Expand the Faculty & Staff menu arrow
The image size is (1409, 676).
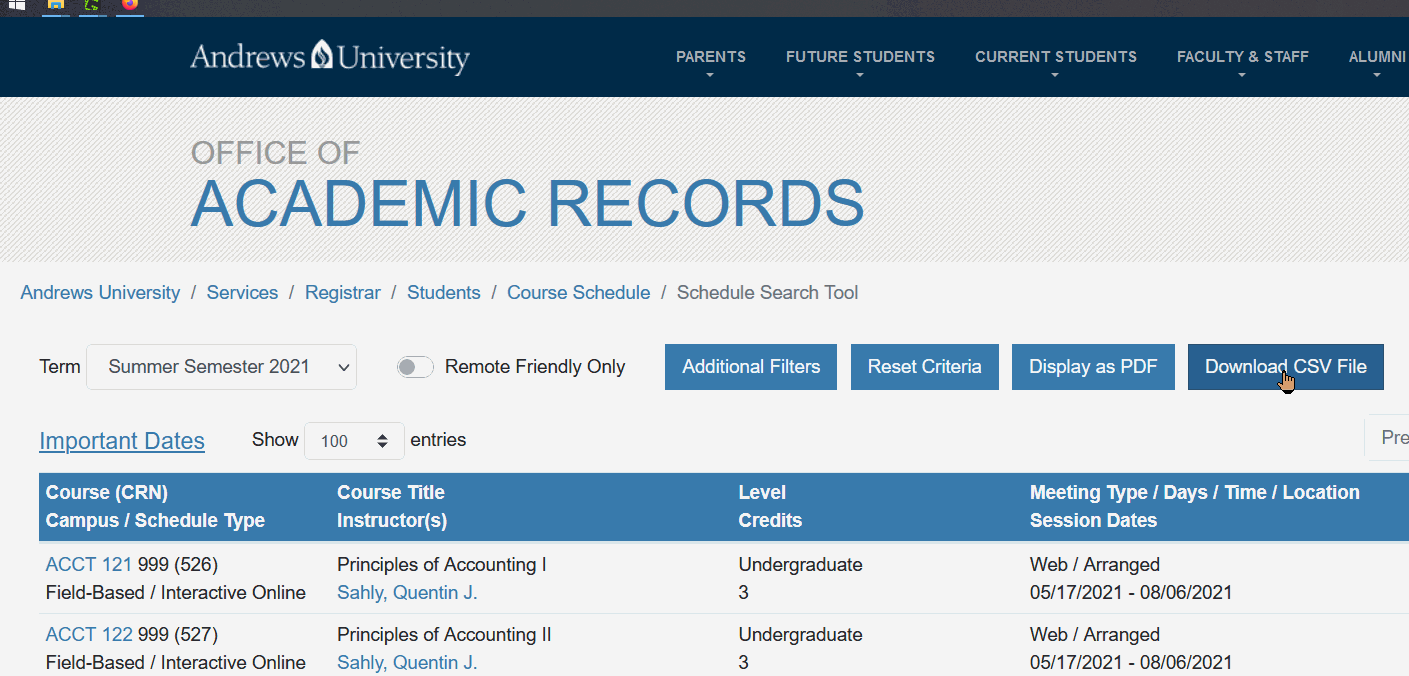point(1242,75)
